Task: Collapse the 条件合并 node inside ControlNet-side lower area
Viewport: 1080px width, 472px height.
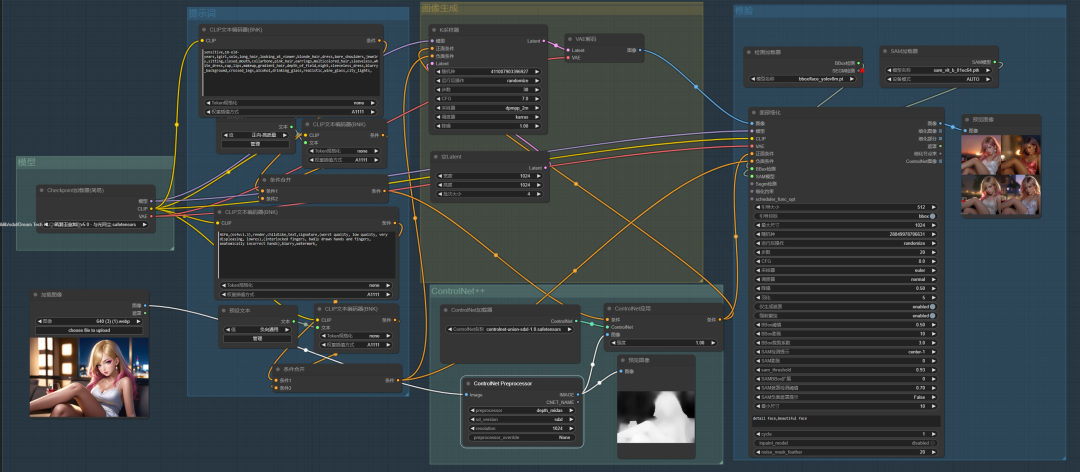Action: pos(278,369)
